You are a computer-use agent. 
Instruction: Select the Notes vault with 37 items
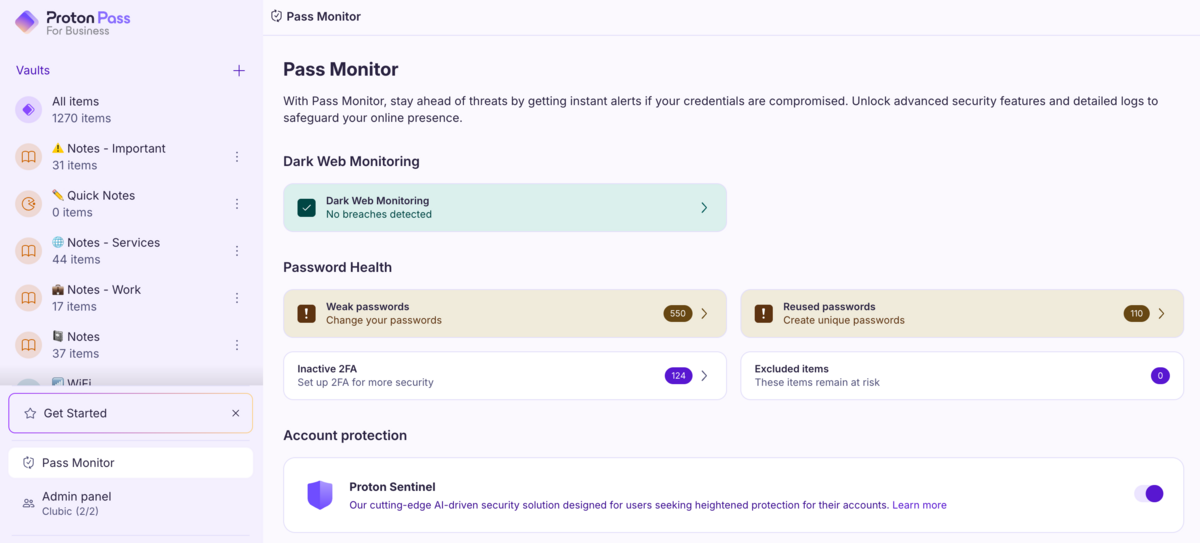[130, 345]
